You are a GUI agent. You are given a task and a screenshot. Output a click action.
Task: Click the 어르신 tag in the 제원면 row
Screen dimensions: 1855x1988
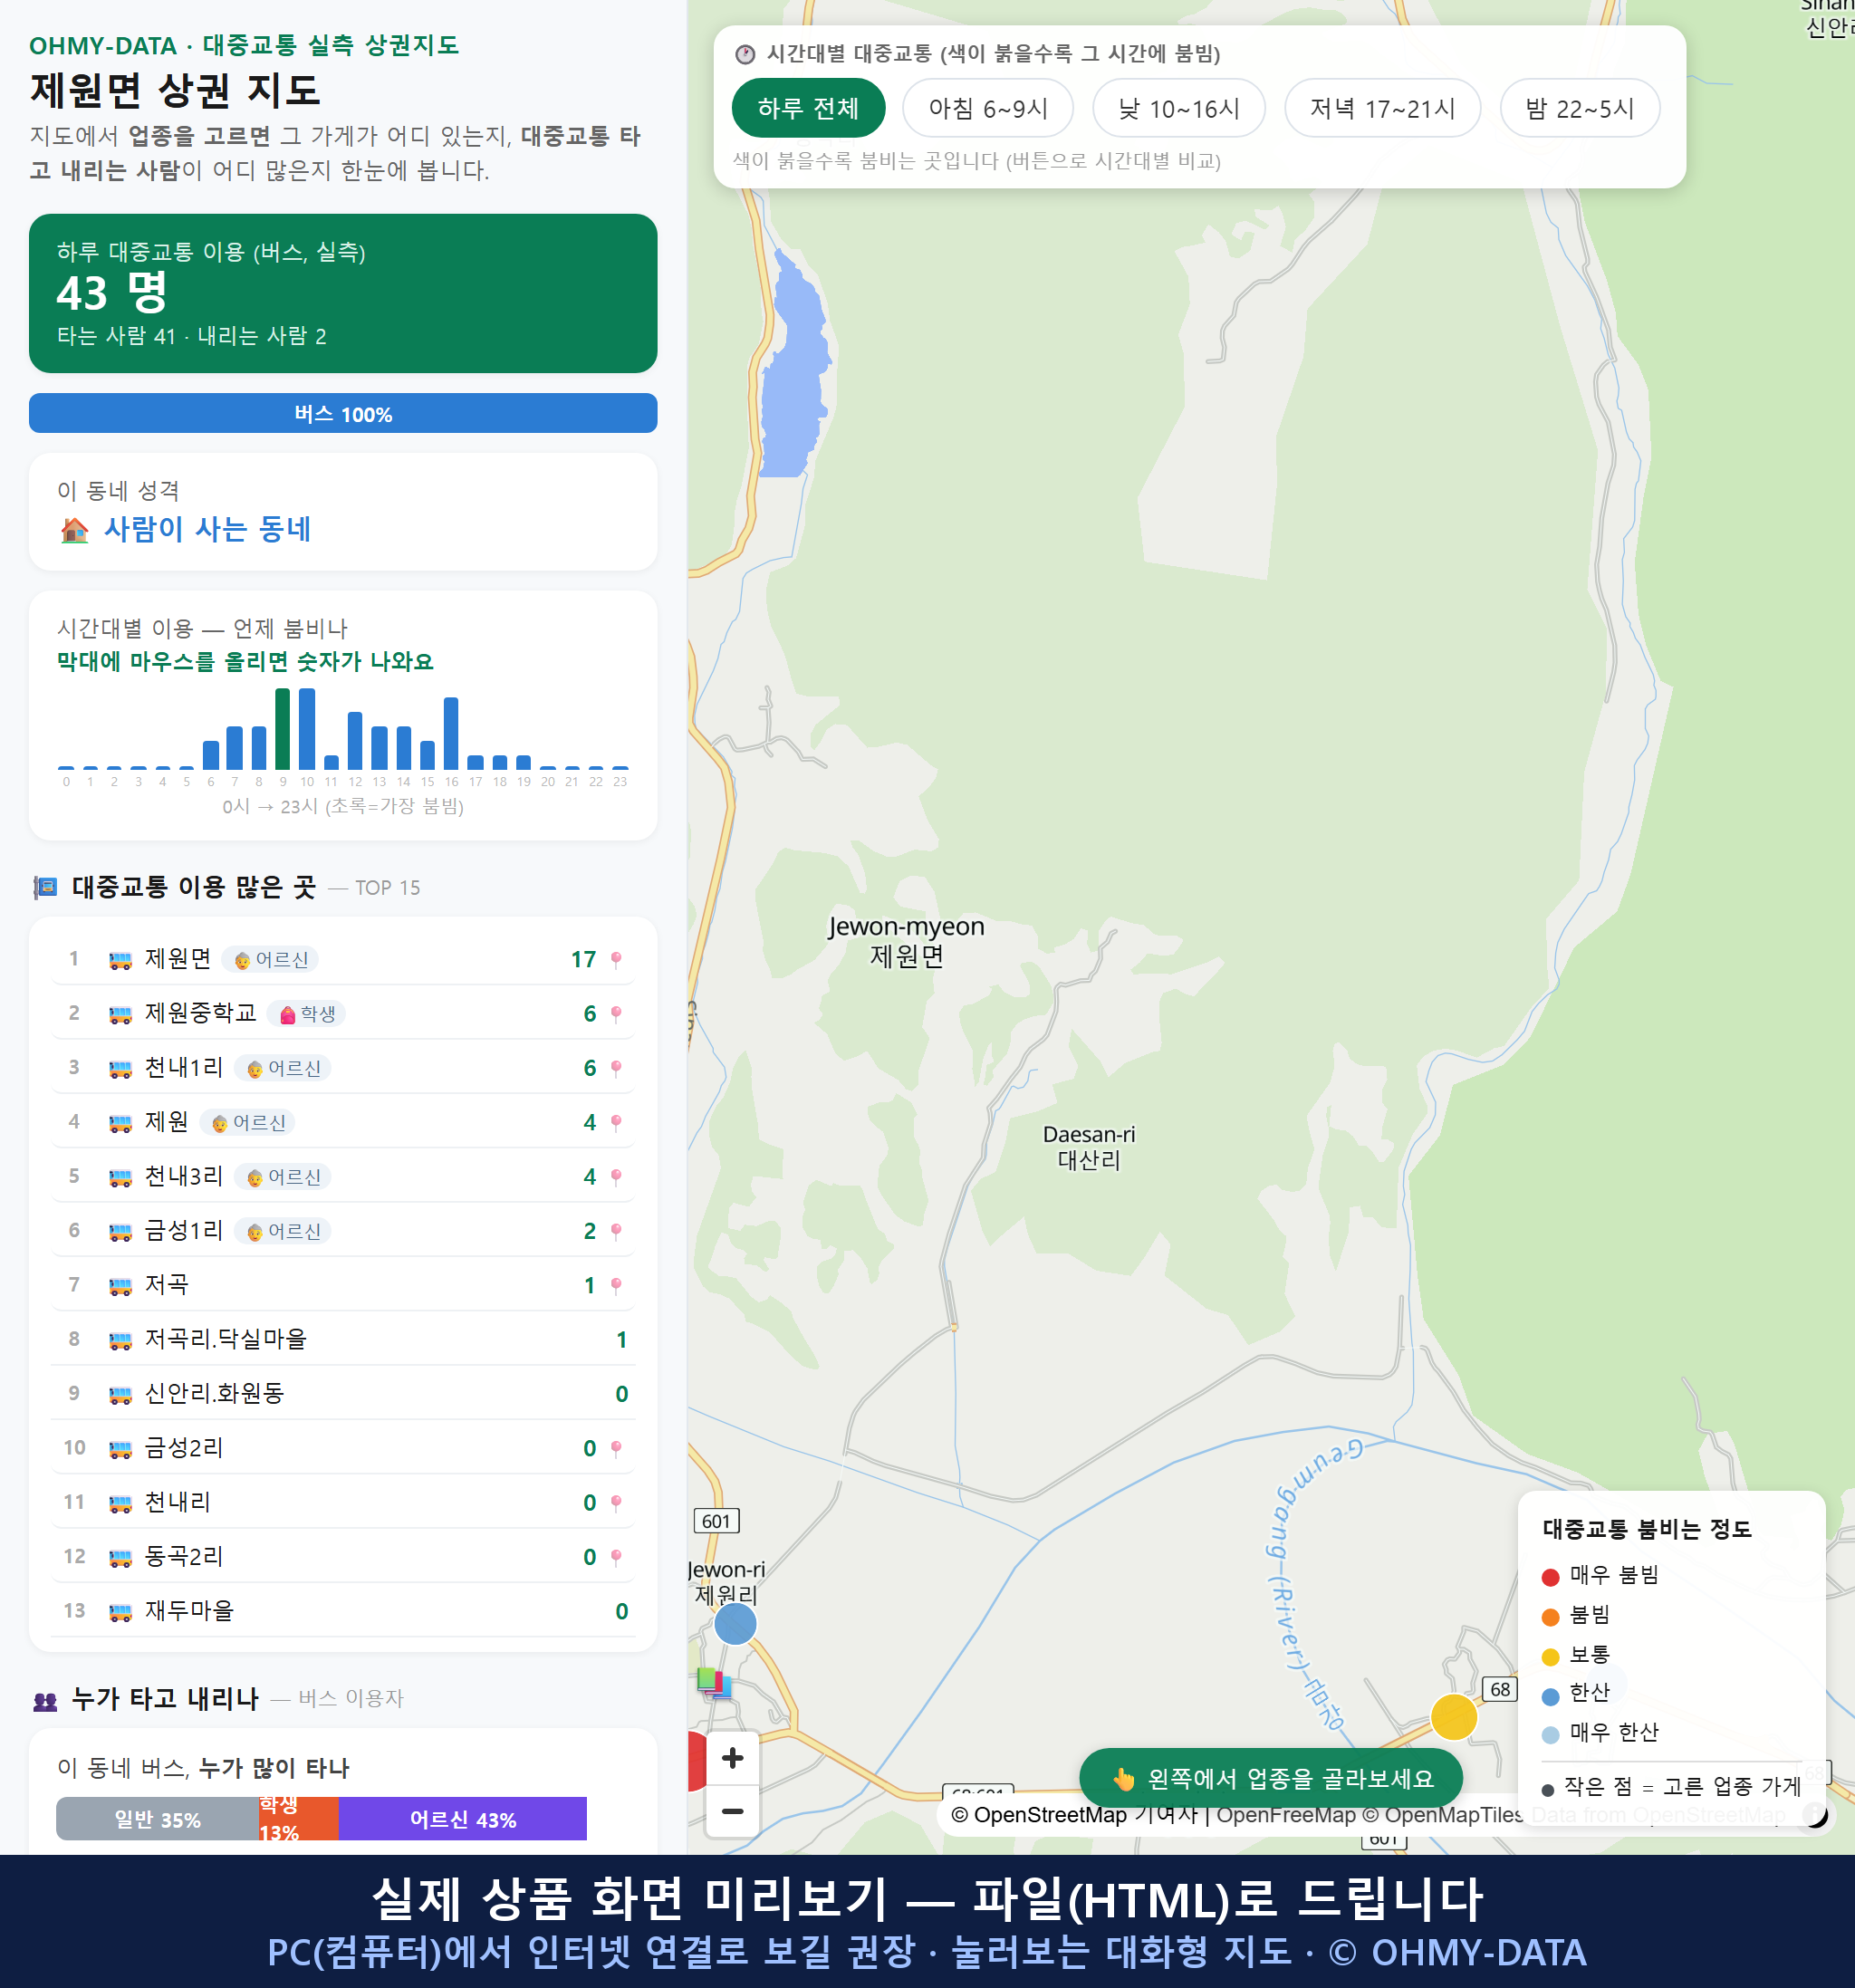271,960
